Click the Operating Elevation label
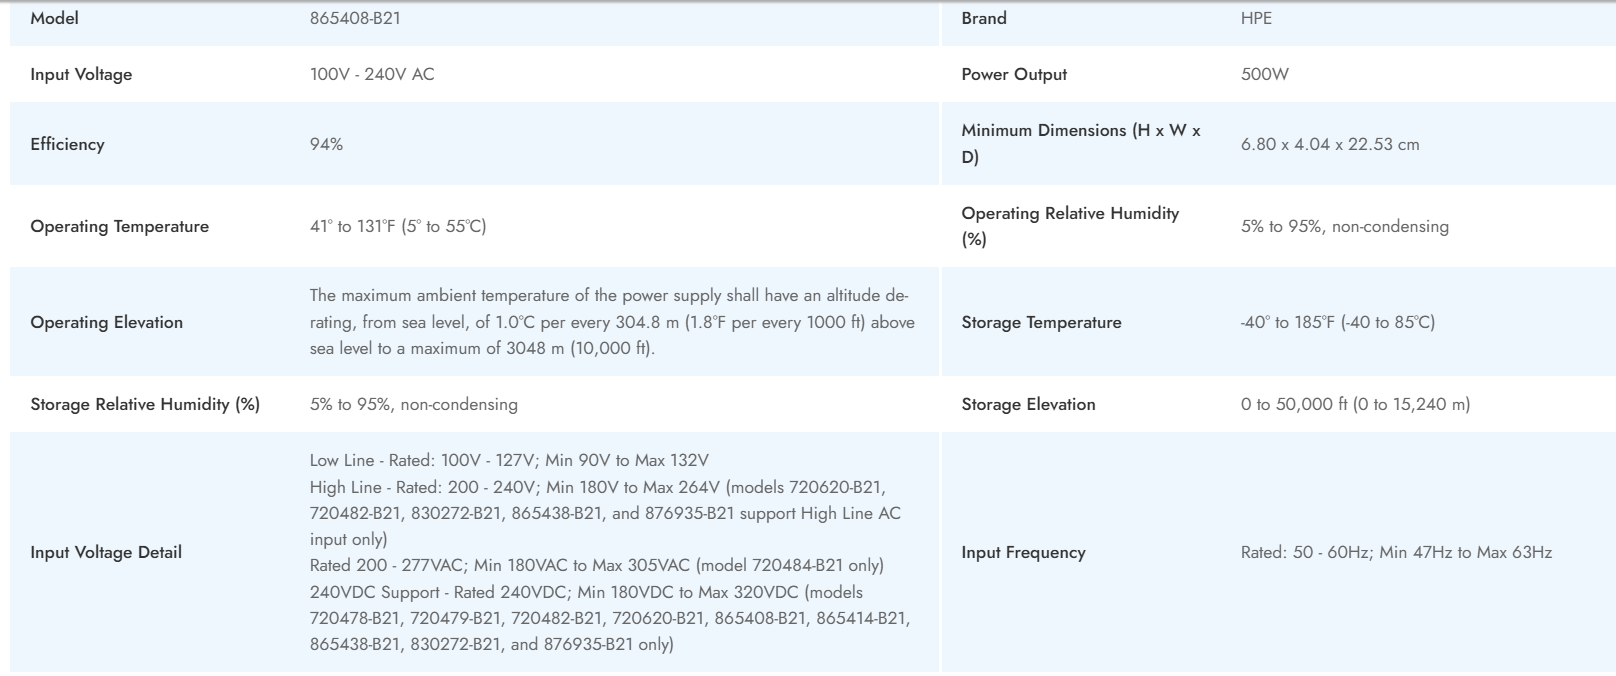The height and width of the screenshot is (676, 1616). [x=106, y=322]
